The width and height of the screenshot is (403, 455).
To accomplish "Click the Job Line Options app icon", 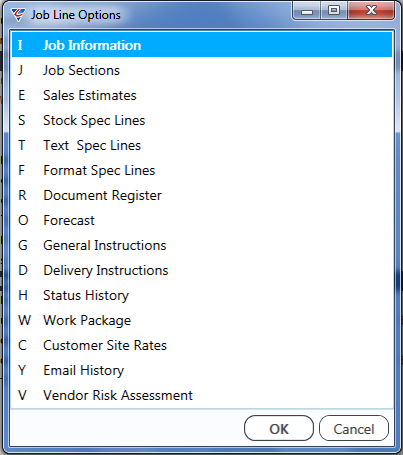I will (18, 15).
